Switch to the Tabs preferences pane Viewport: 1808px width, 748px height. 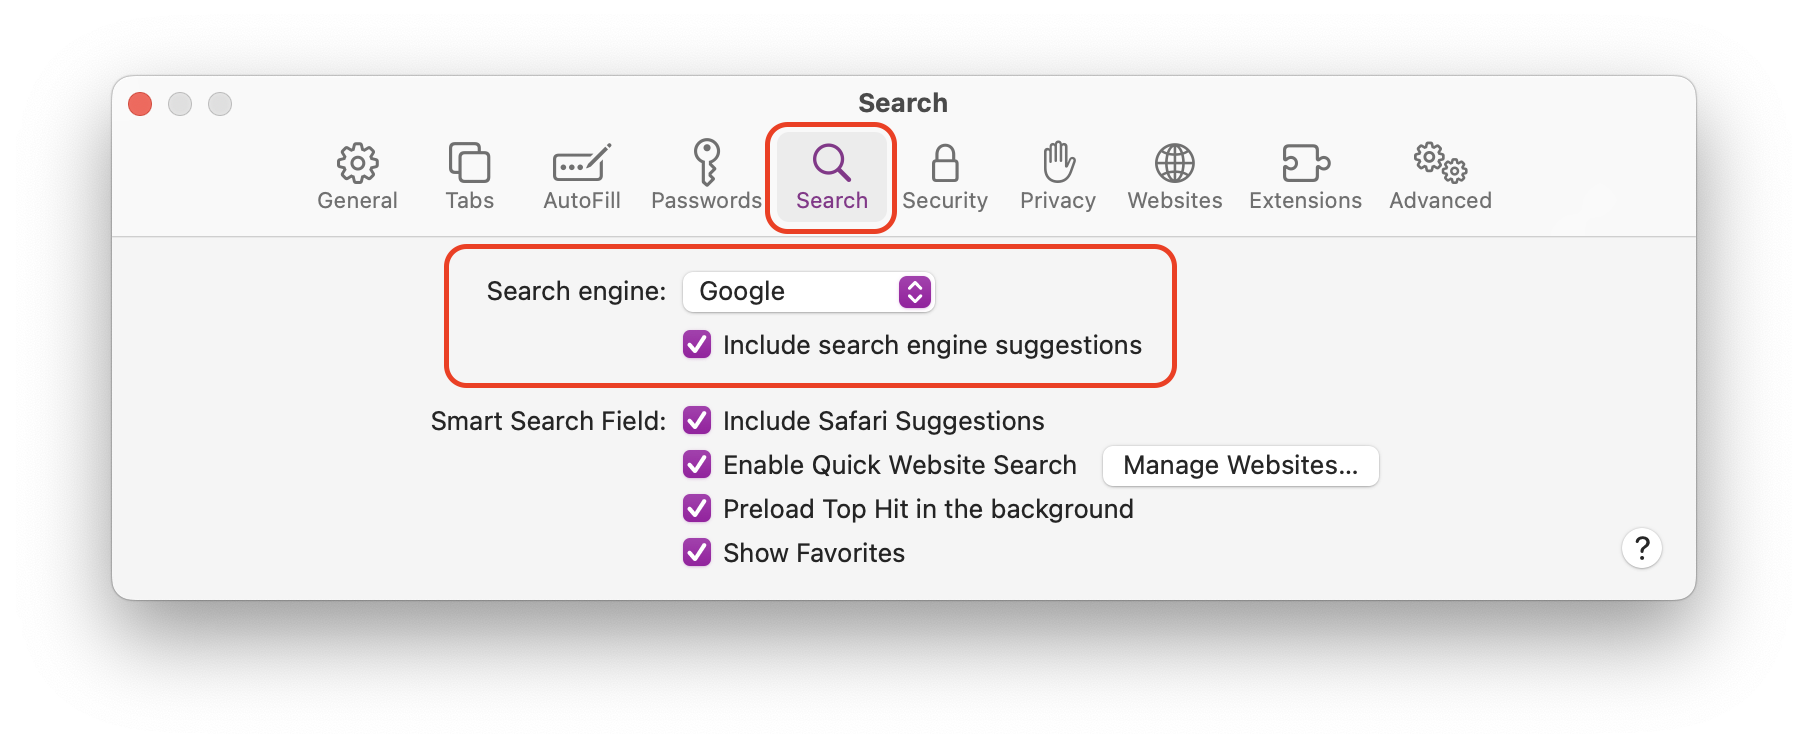coord(469,177)
